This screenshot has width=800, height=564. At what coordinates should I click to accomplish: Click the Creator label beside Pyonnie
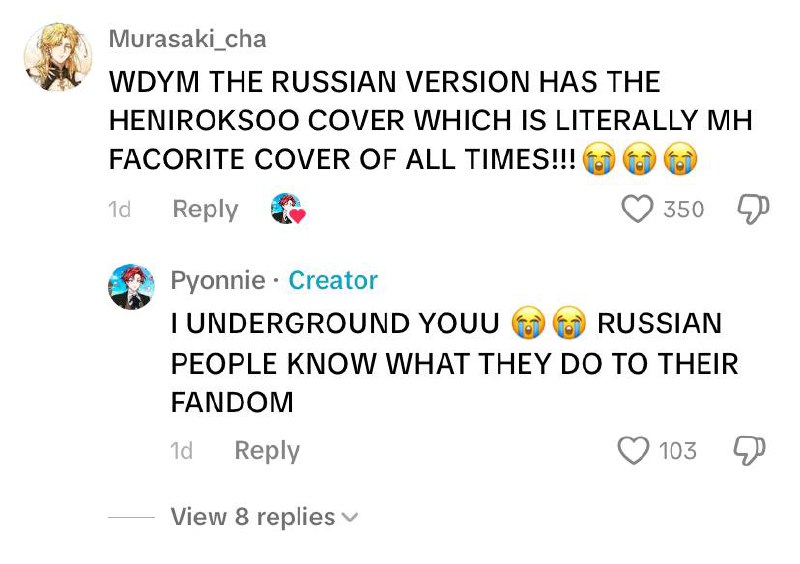point(333,280)
